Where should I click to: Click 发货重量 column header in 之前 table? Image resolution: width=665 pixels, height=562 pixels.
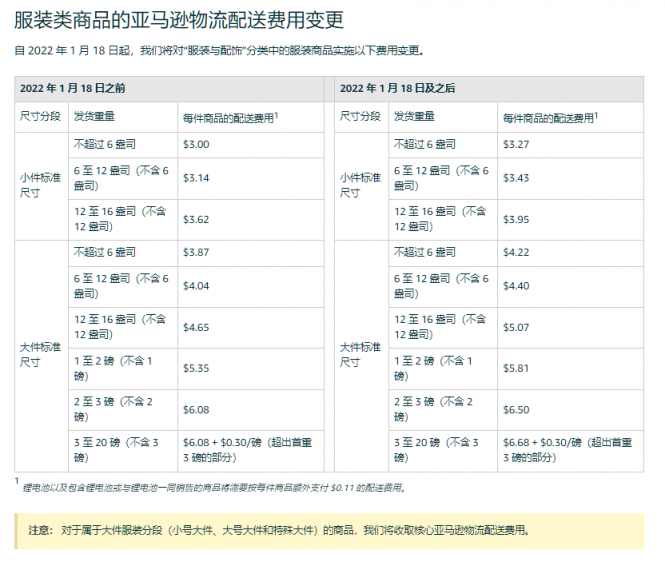[94, 116]
